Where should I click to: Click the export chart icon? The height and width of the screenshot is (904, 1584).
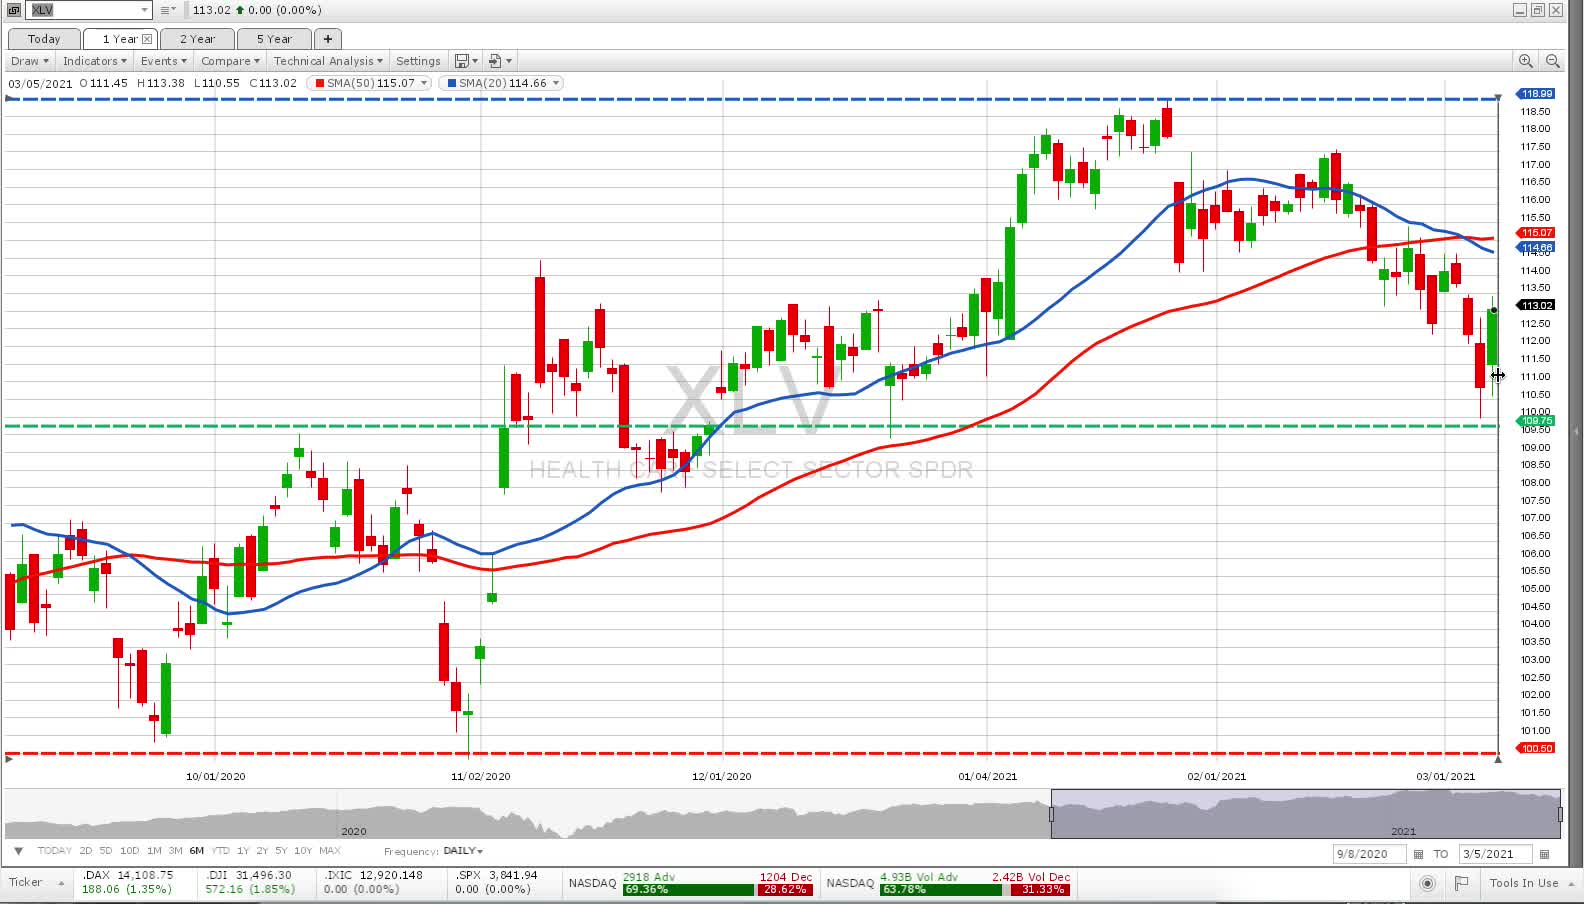pos(495,61)
